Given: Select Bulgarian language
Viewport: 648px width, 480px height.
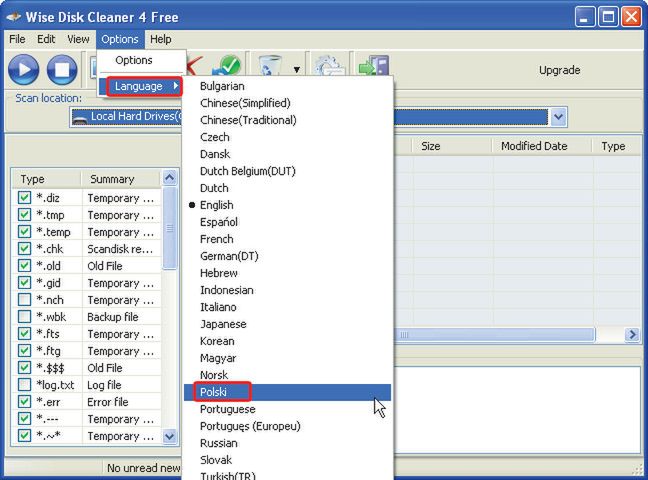Looking at the screenshot, I should [287, 86].
